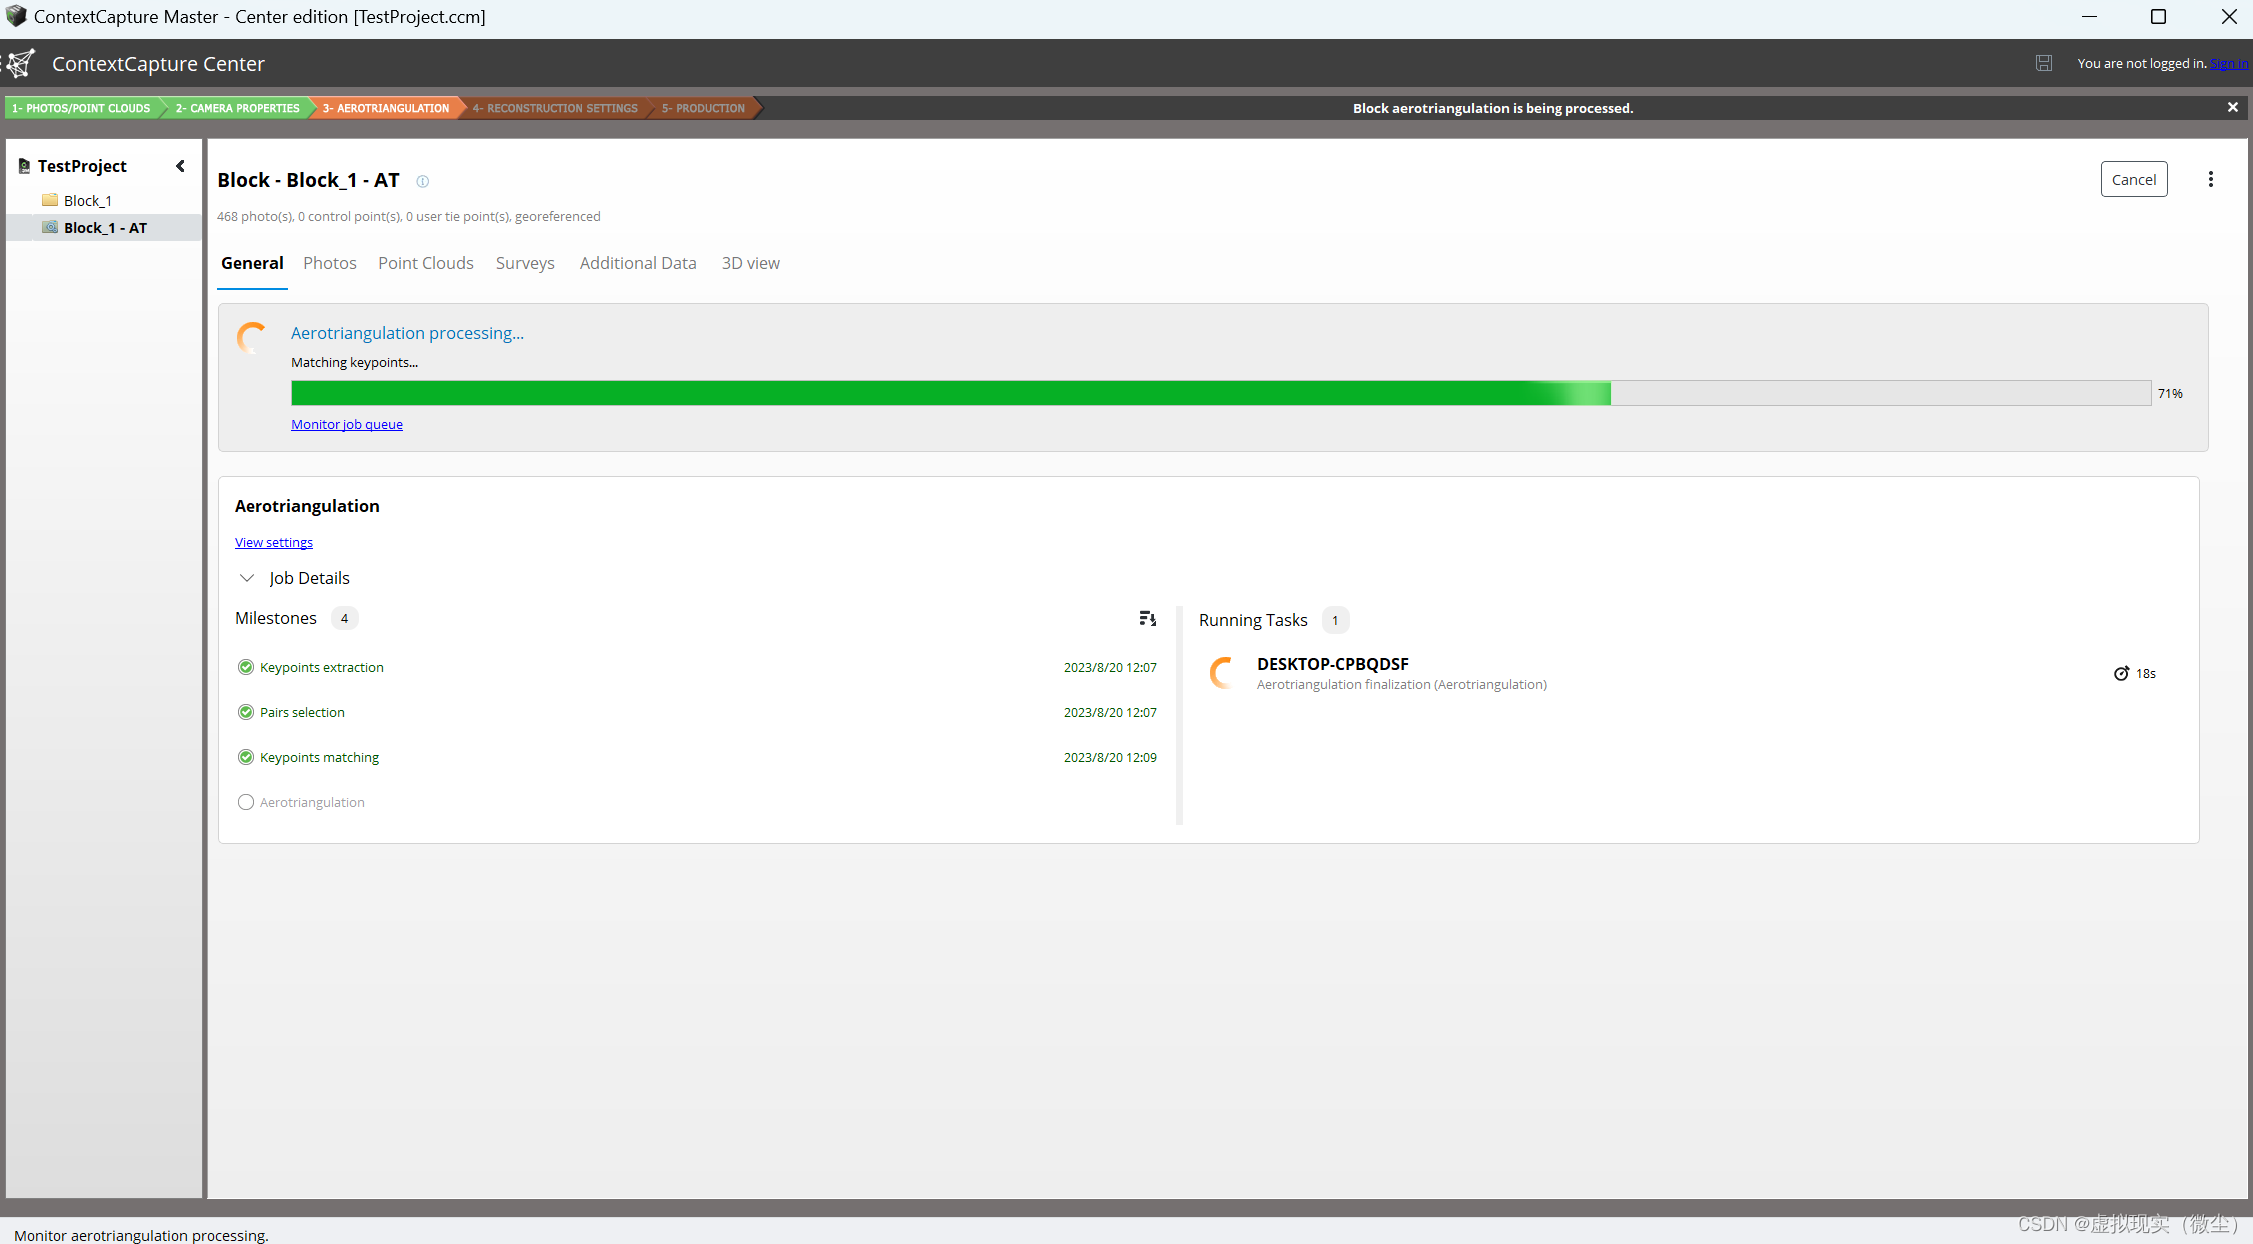The height and width of the screenshot is (1244, 2253).
Task: Click the Pairs selection completed checkmark
Action: [246, 712]
